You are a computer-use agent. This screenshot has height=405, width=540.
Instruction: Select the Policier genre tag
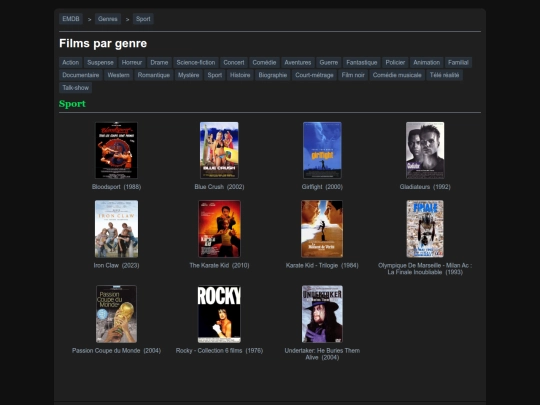click(395, 63)
